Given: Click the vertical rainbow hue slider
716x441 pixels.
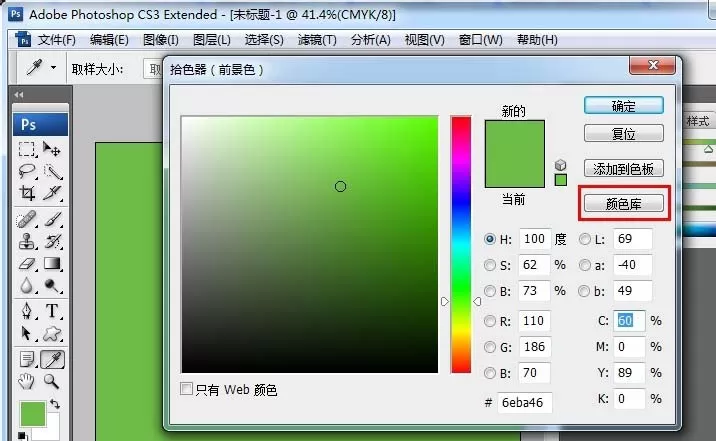Looking at the screenshot, I should 461,244.
